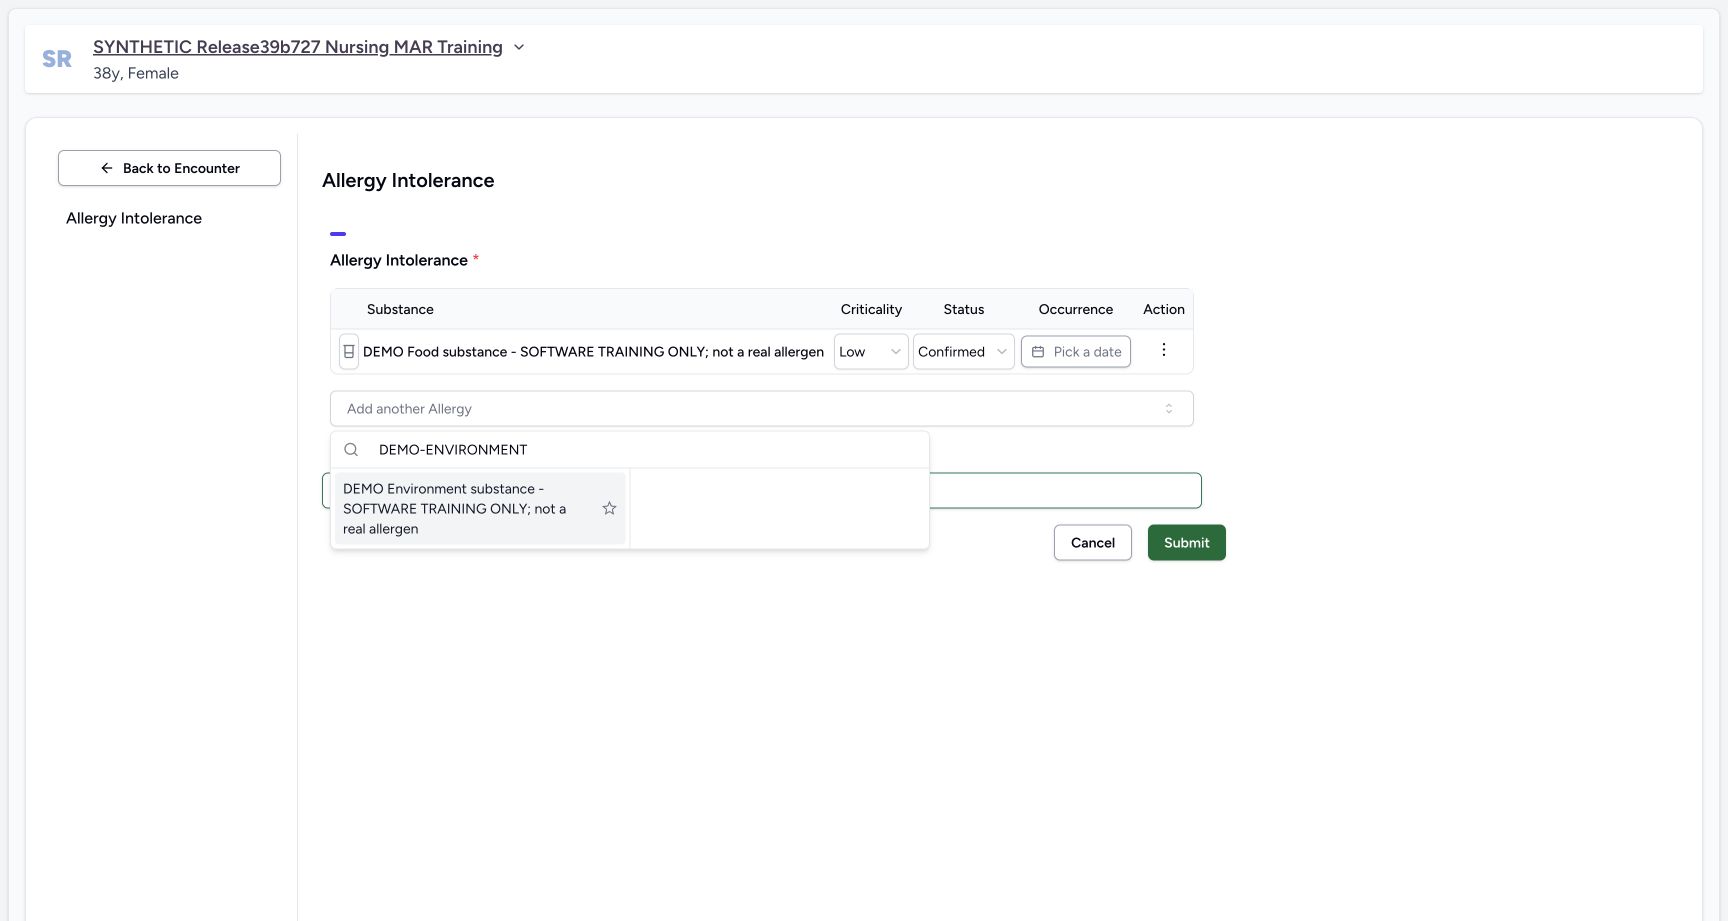Click the food substance icon in row
1728x921 pixels.
[349, 352]
